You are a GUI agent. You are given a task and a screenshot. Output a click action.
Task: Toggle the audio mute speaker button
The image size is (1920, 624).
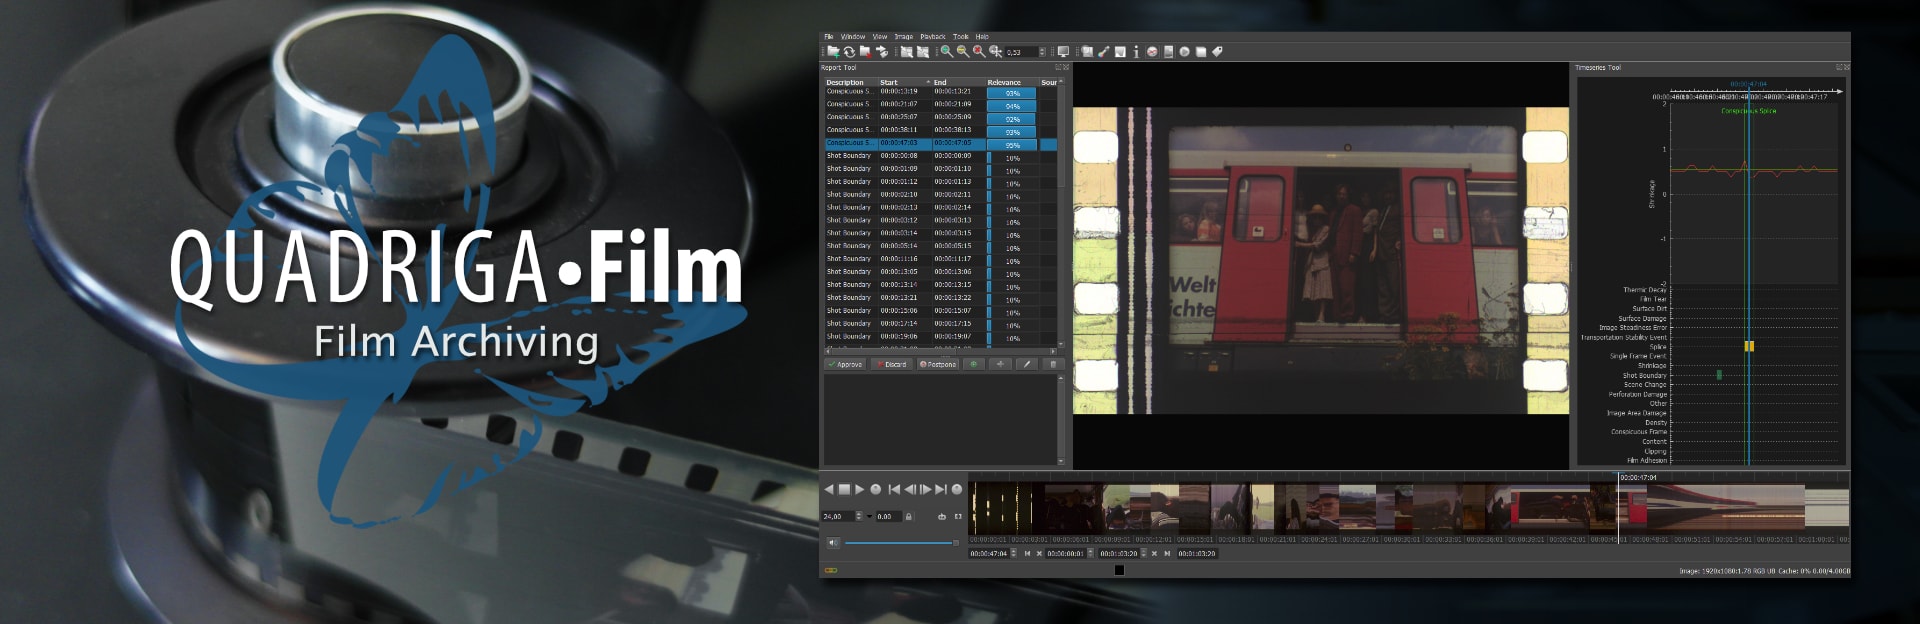832,543
